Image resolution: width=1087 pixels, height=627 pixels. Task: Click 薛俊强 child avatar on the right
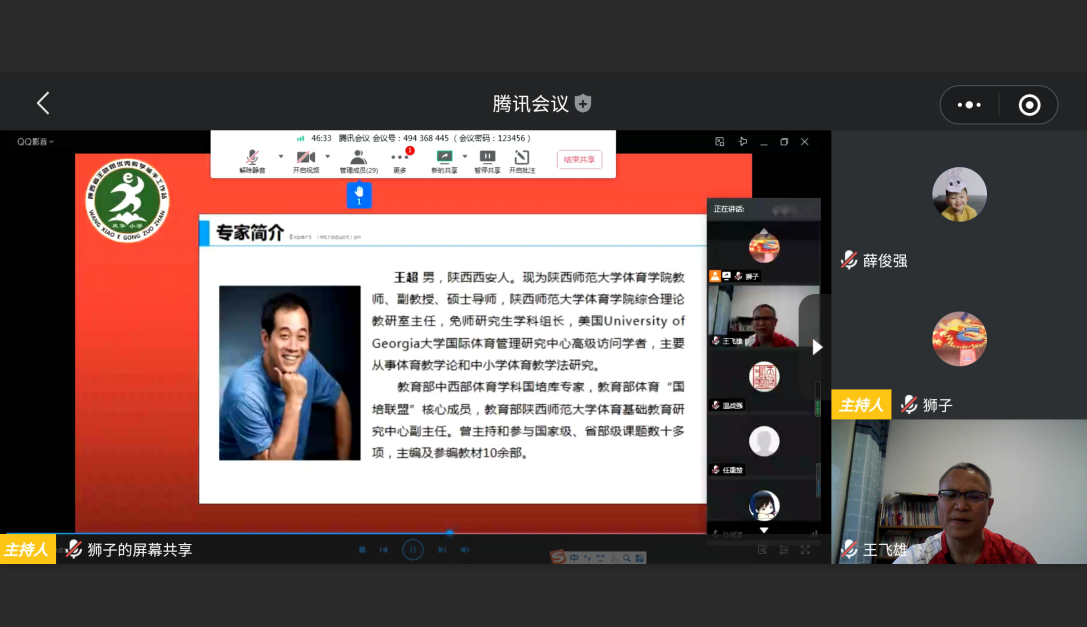click(959, 194)
